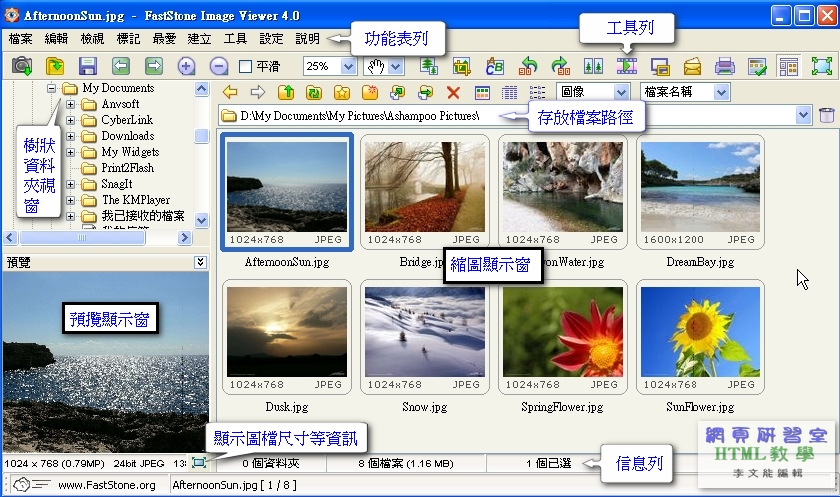Viewport: 840px width, 497px height.
Task: Open the 工具 menu
Action: (235, 39)
